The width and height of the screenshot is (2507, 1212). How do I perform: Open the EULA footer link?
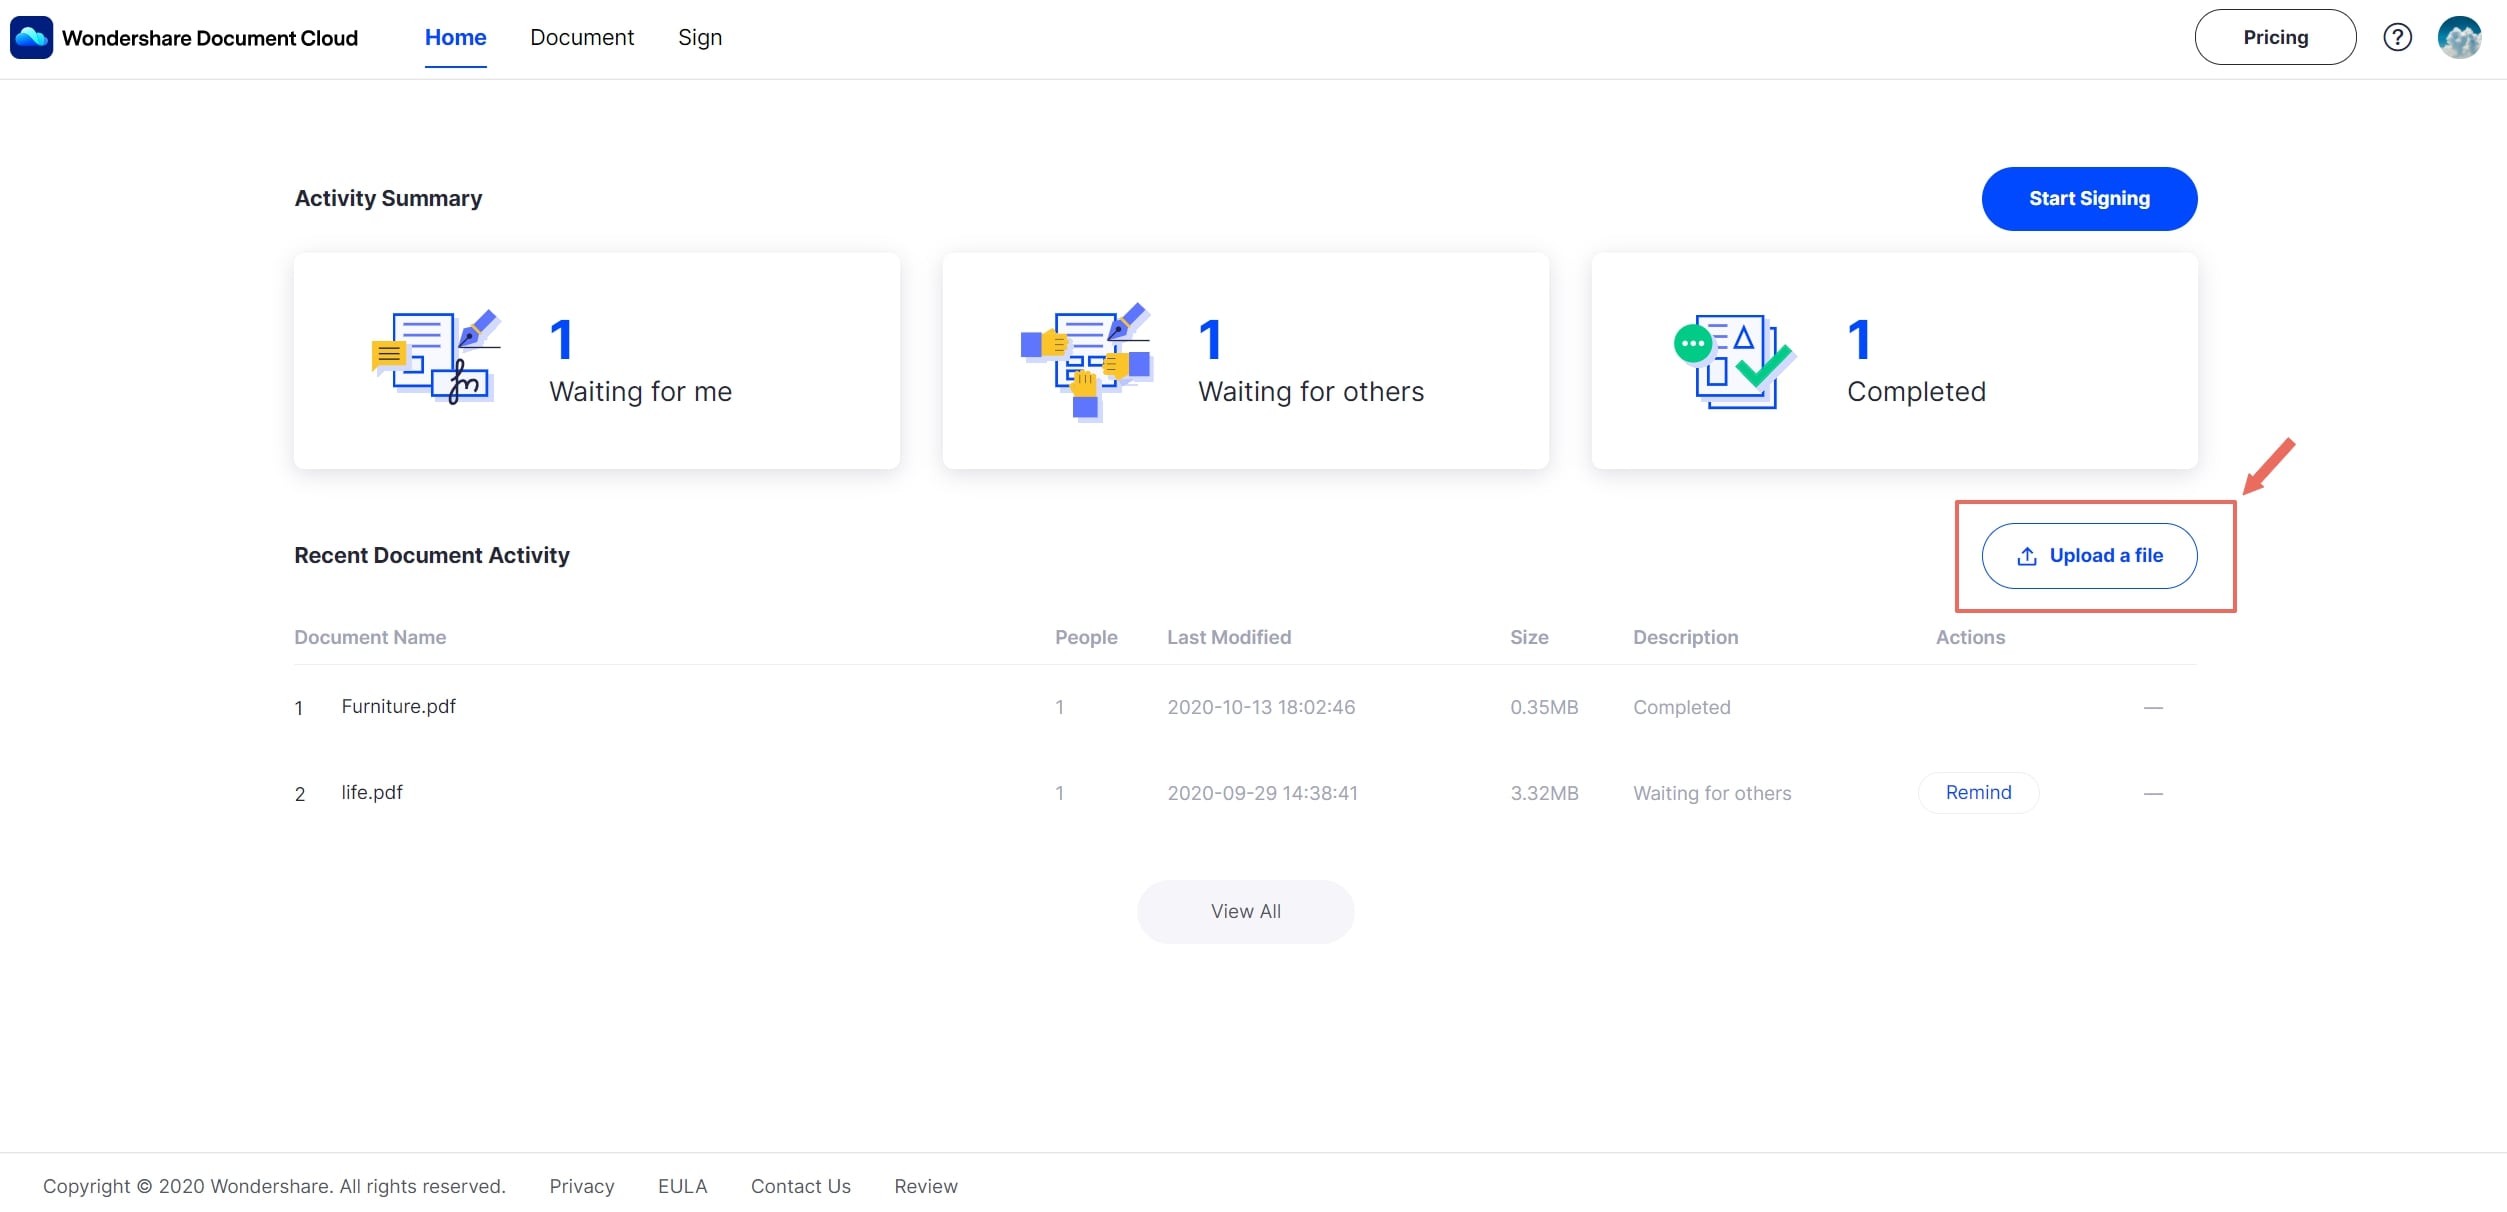click(682, 1186)
